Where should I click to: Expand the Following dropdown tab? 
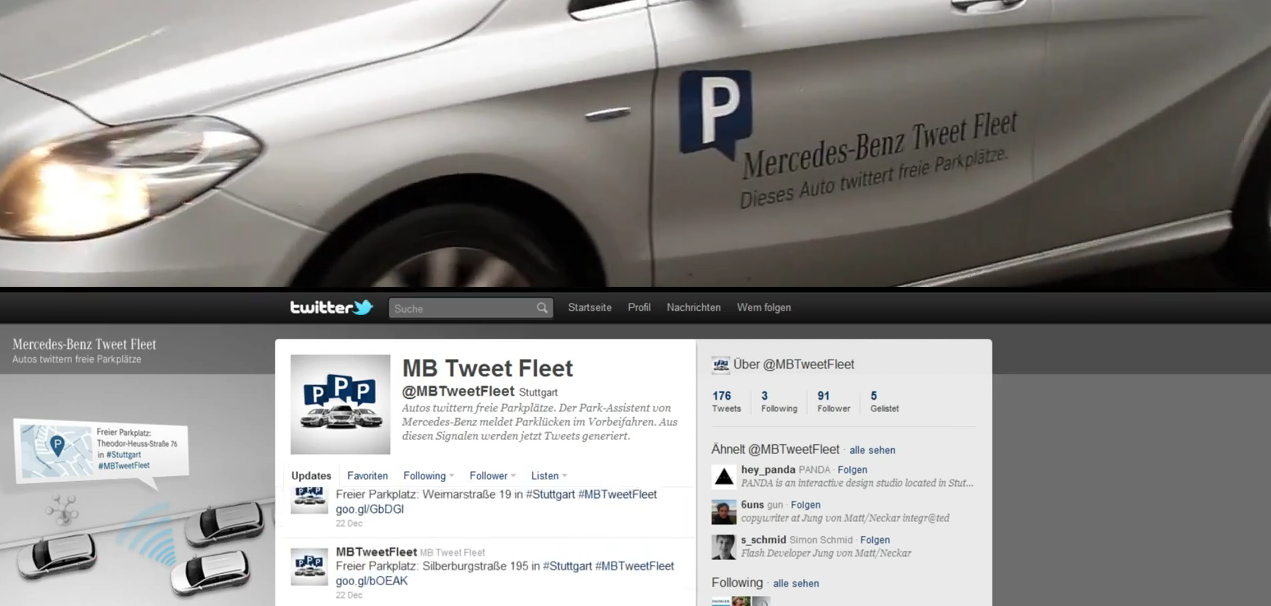[429, 476]
